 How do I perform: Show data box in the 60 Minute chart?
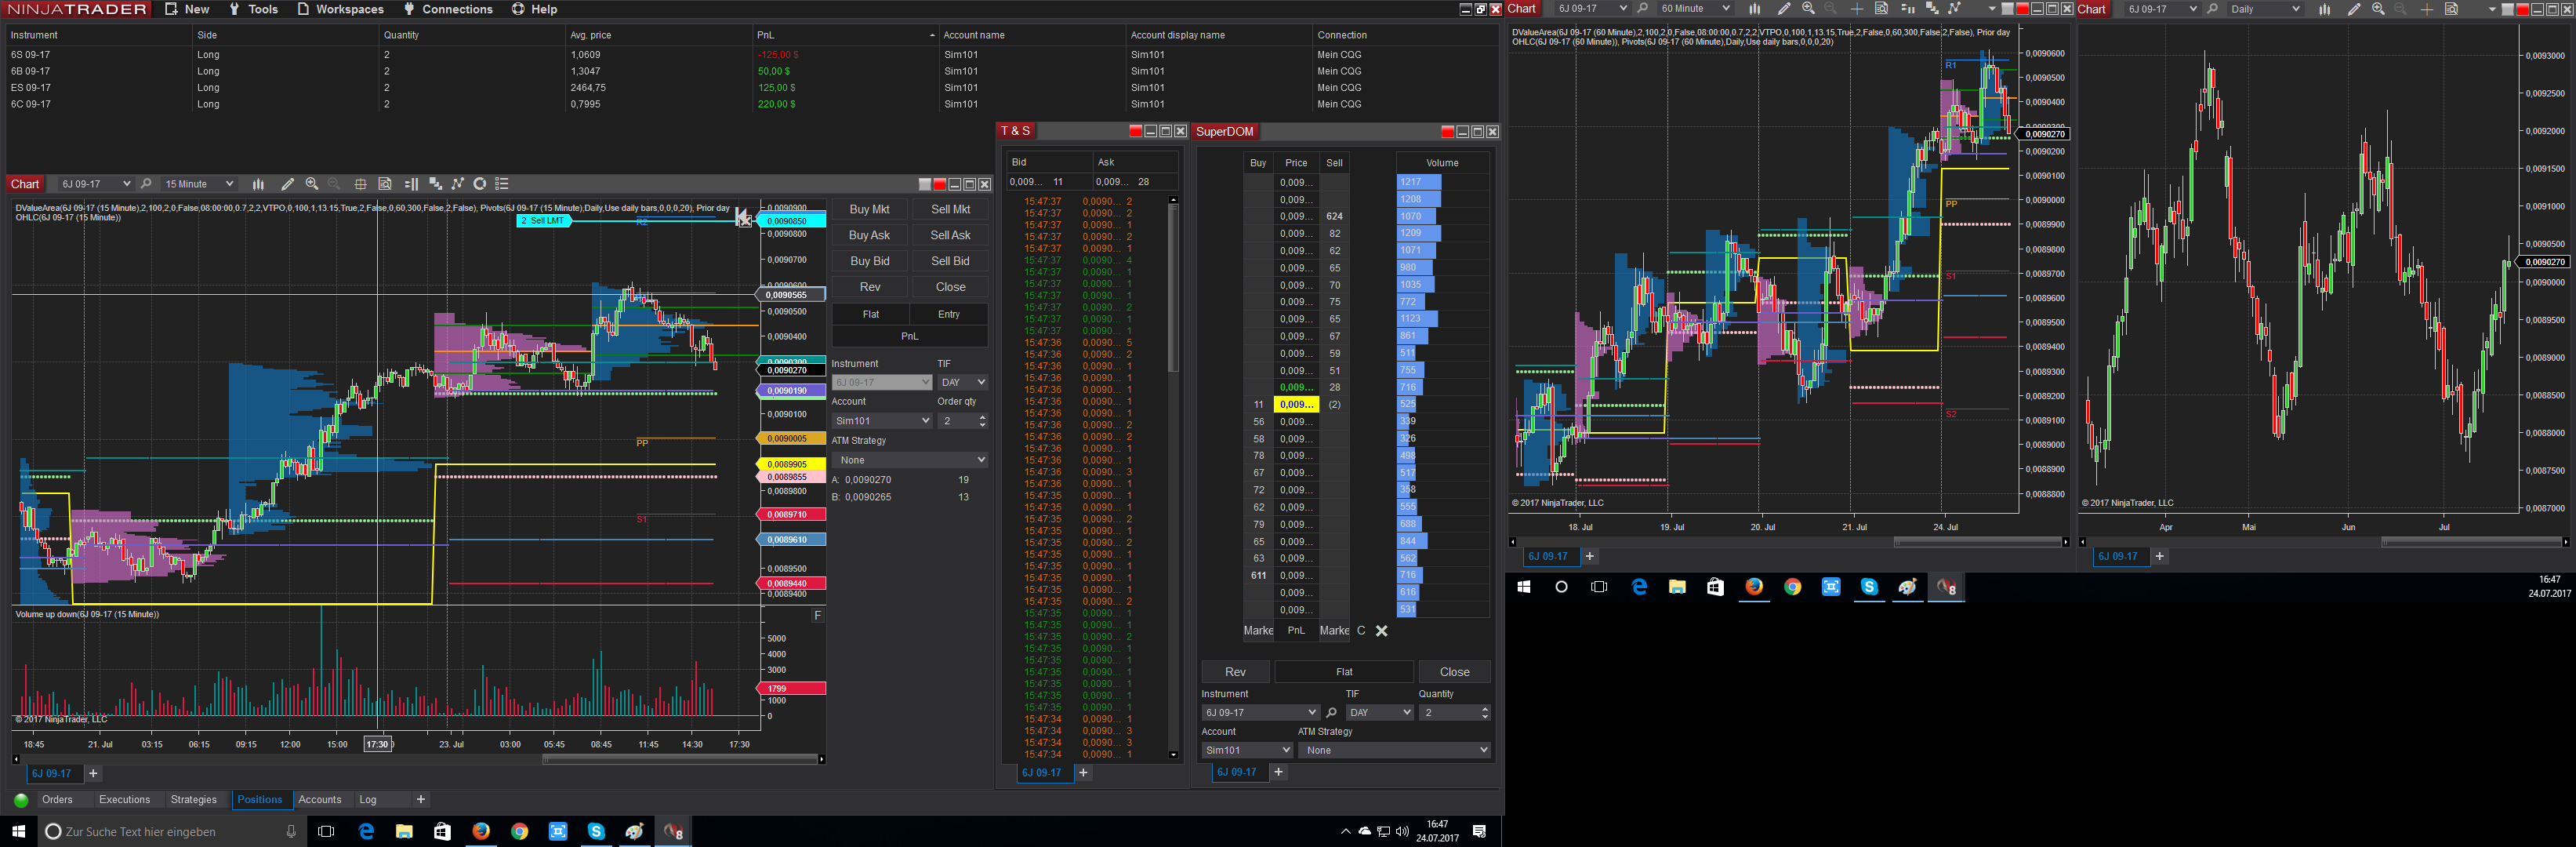(x=1881, y=9)
